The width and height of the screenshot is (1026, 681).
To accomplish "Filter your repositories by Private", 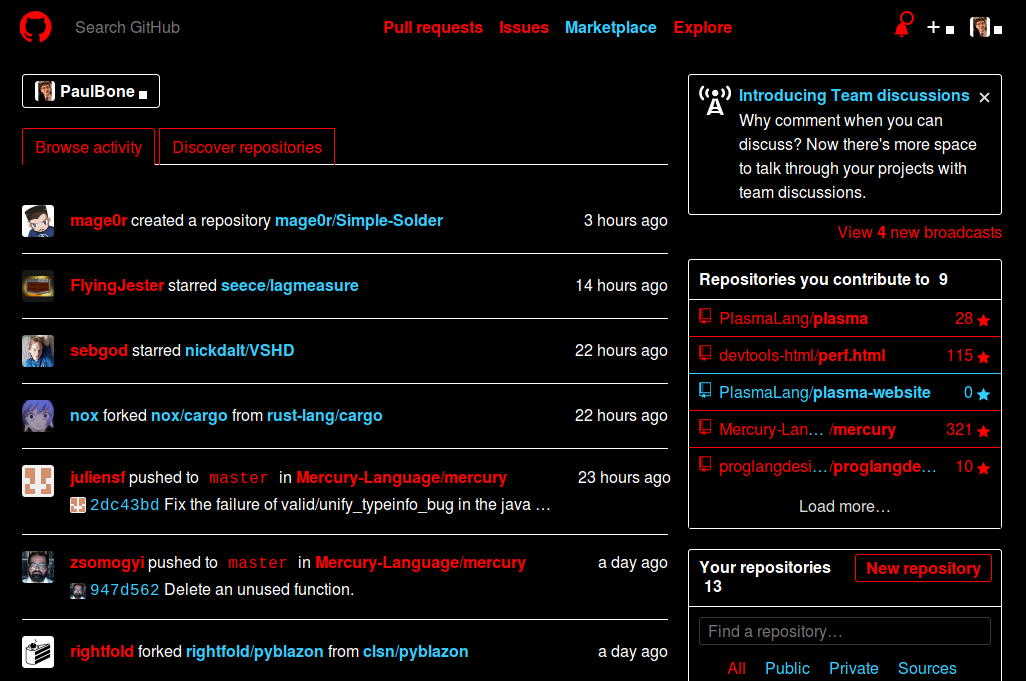I will pos(853,668).
